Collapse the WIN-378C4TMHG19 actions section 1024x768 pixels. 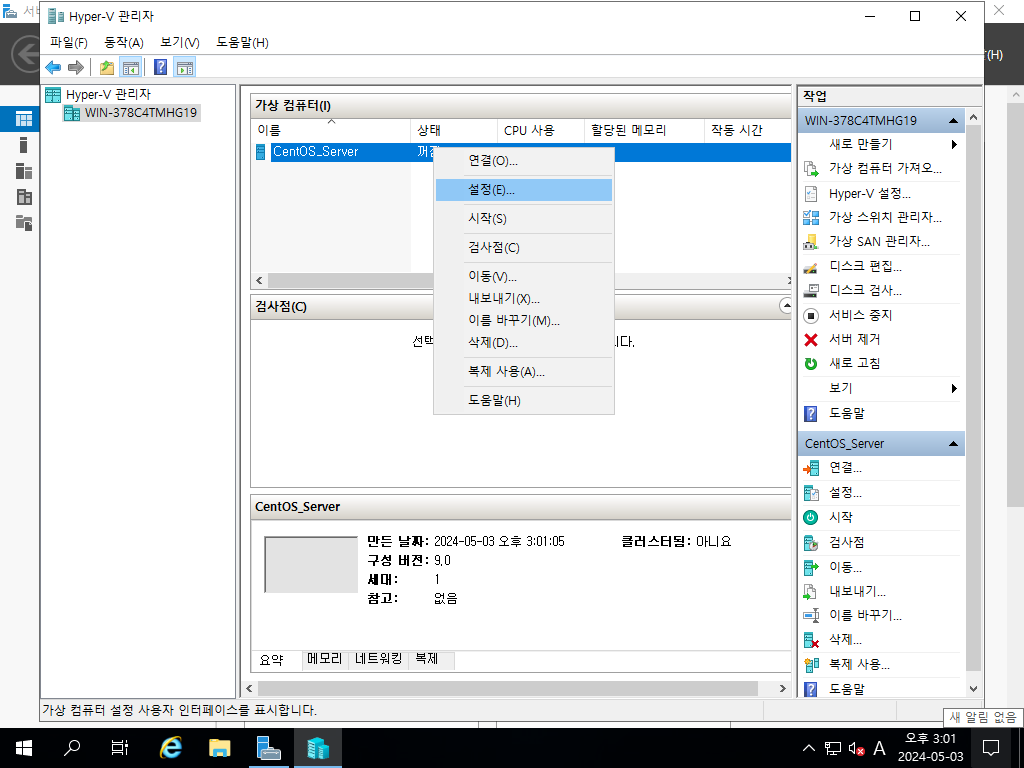(953, 121)
